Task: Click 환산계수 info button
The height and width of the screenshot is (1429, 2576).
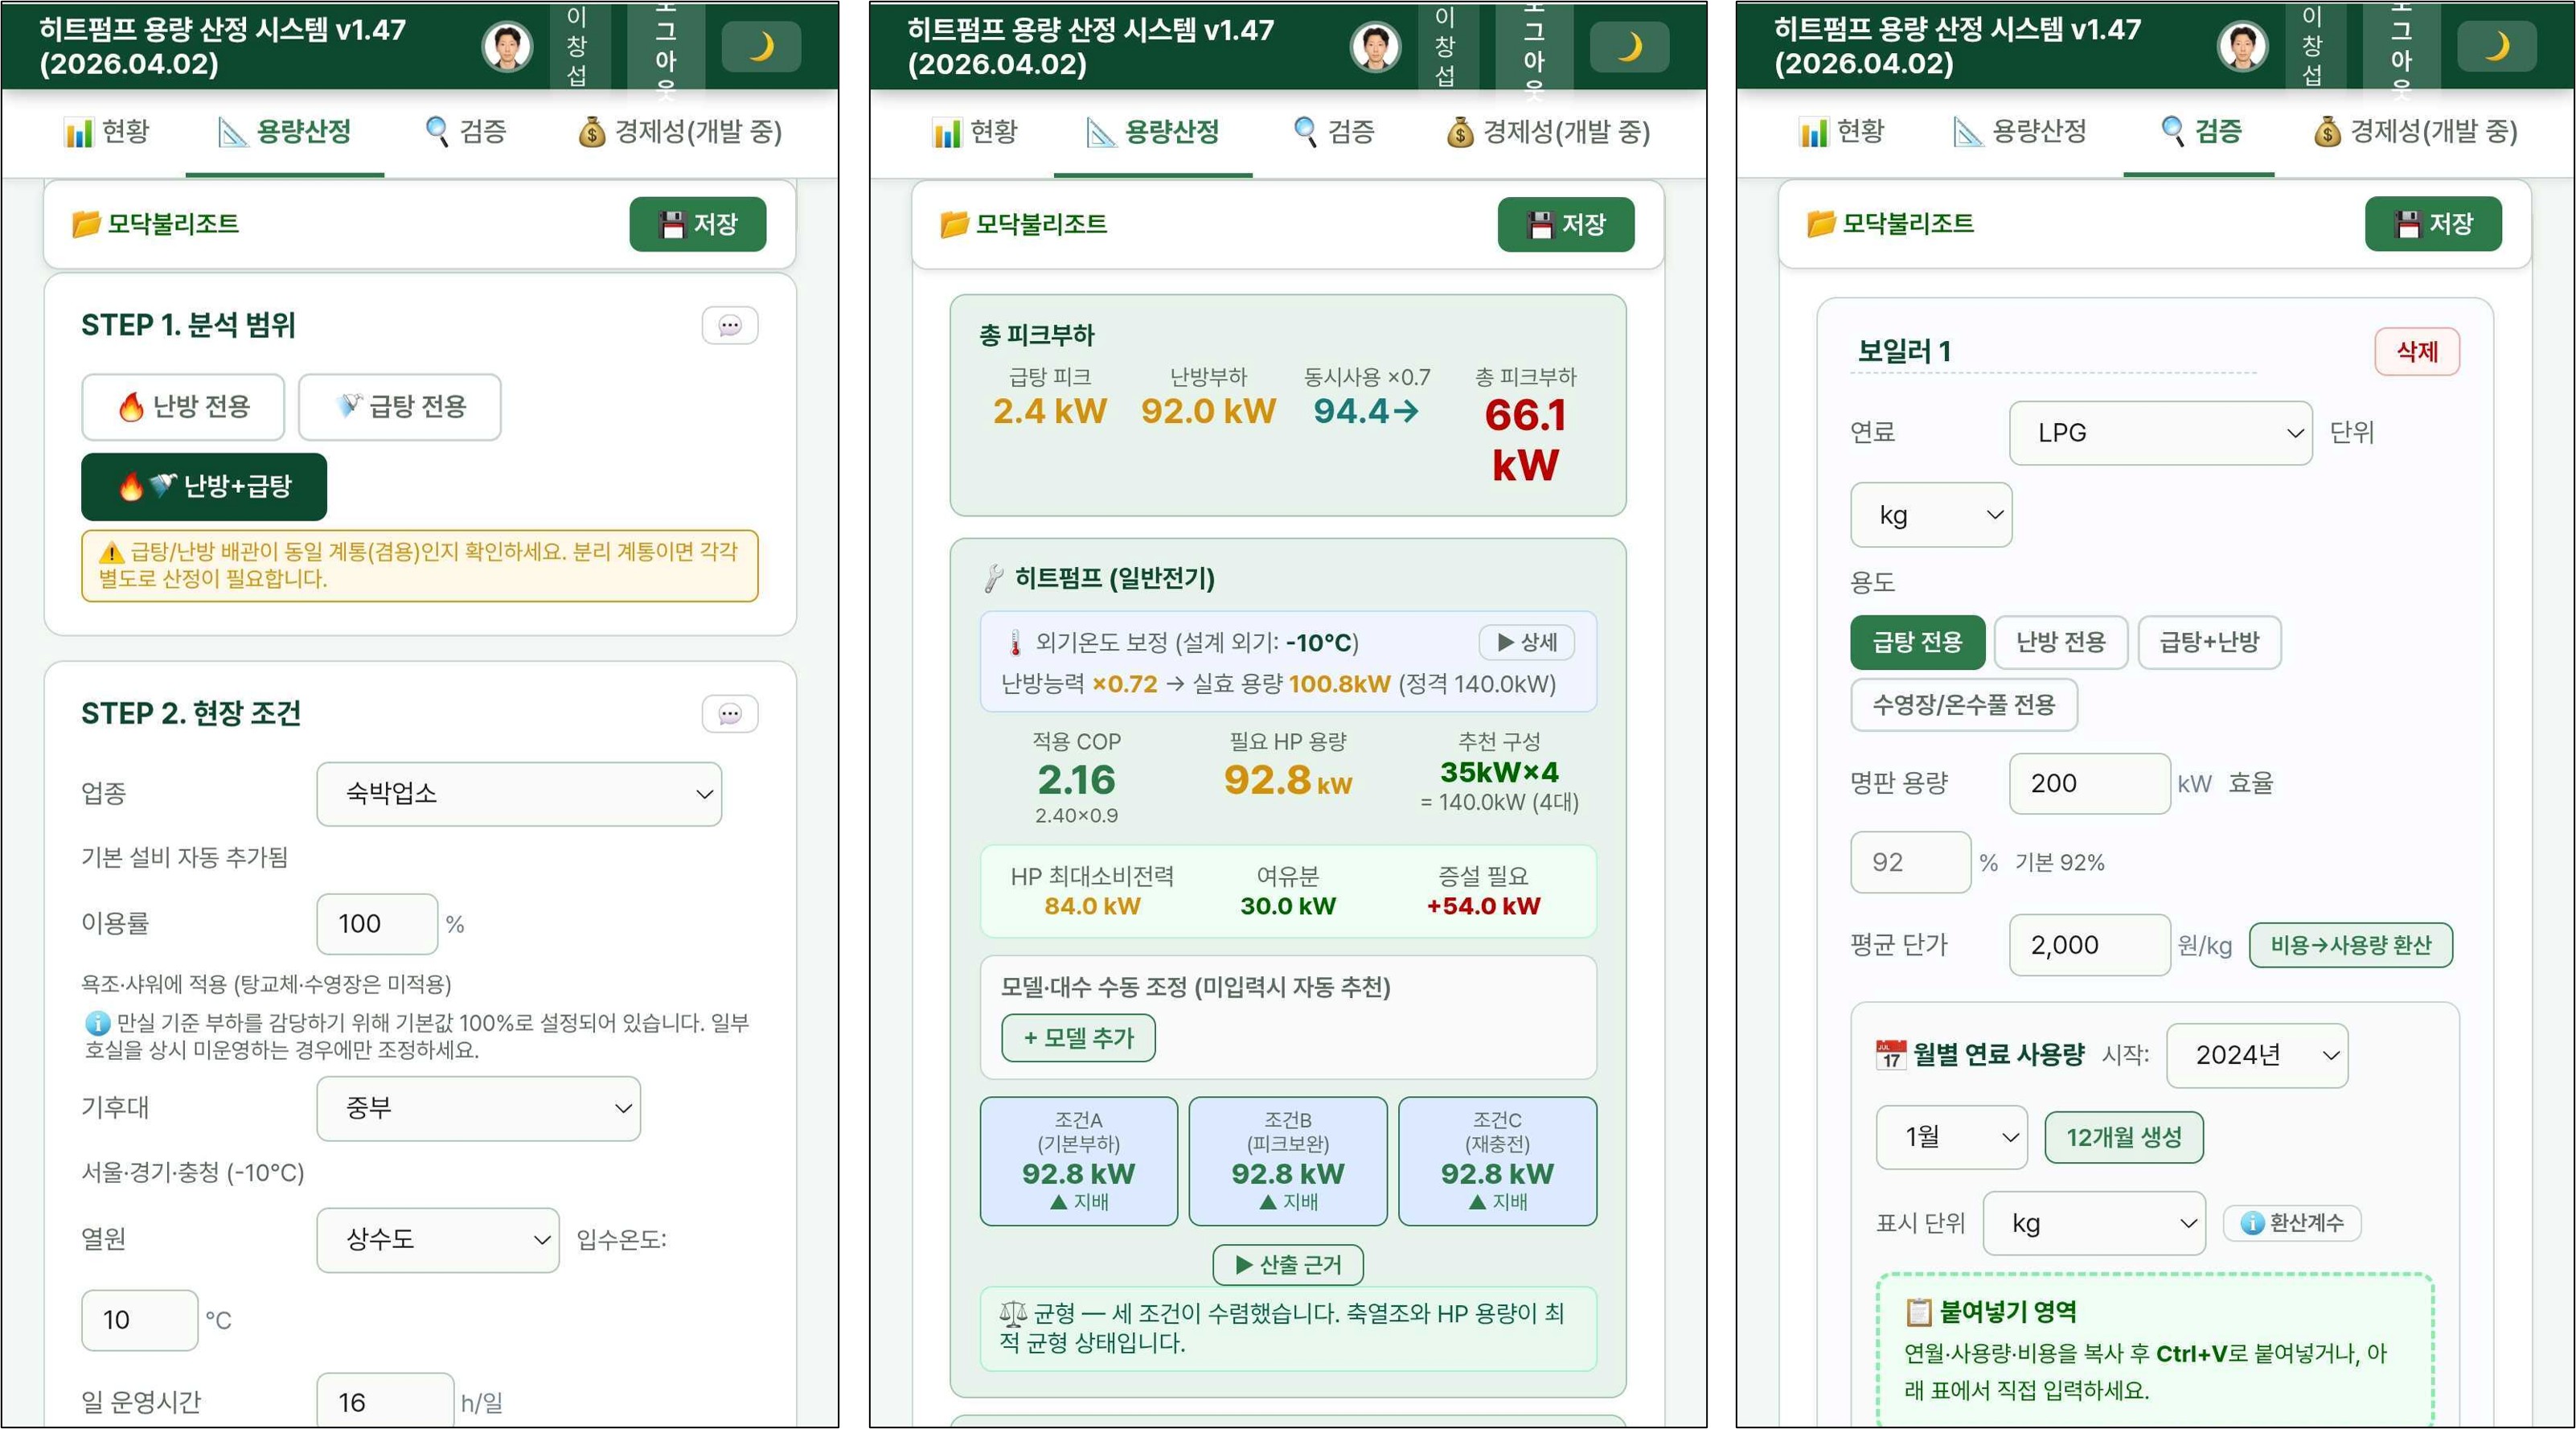Action: 2292,1222
